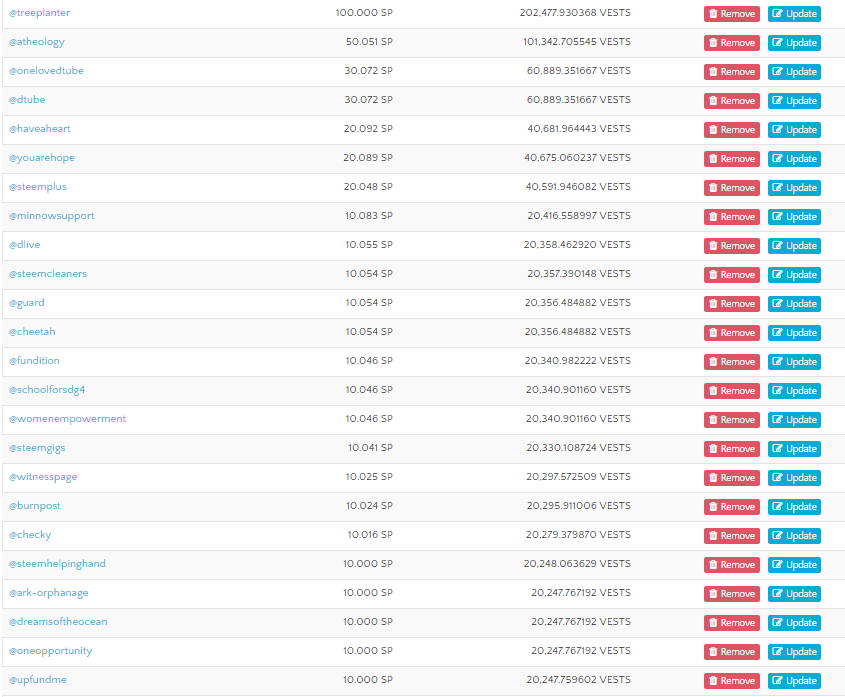Open the @schoolforsdg4 account link
The image size is (845, 697).
[47, 390]
